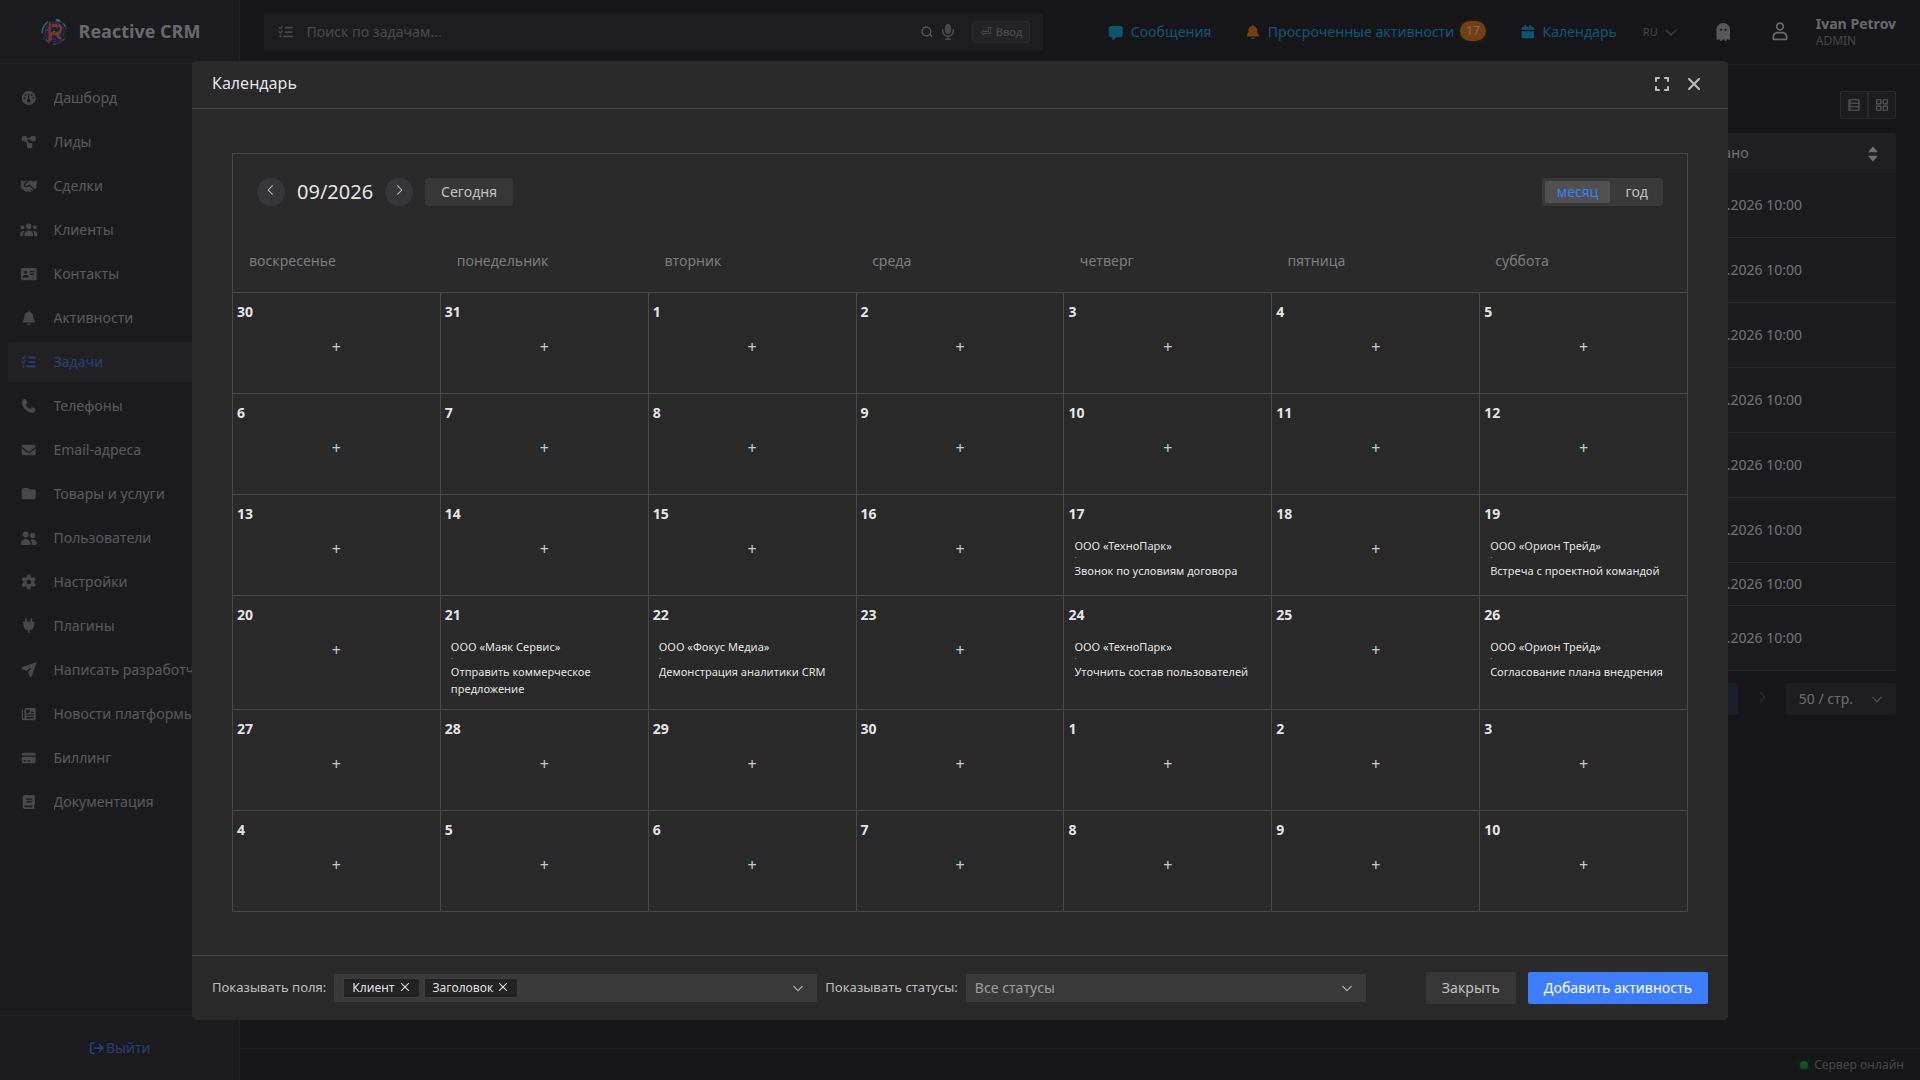
Task: Switch calendar to год view
Action: click(1636, 192)
